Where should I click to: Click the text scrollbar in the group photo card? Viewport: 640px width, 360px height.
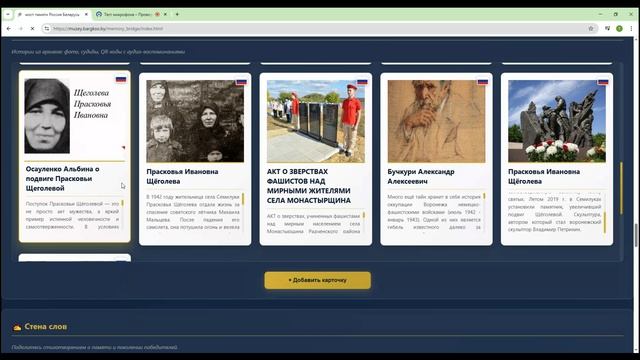pyautogui.click(x=243, y=199)
